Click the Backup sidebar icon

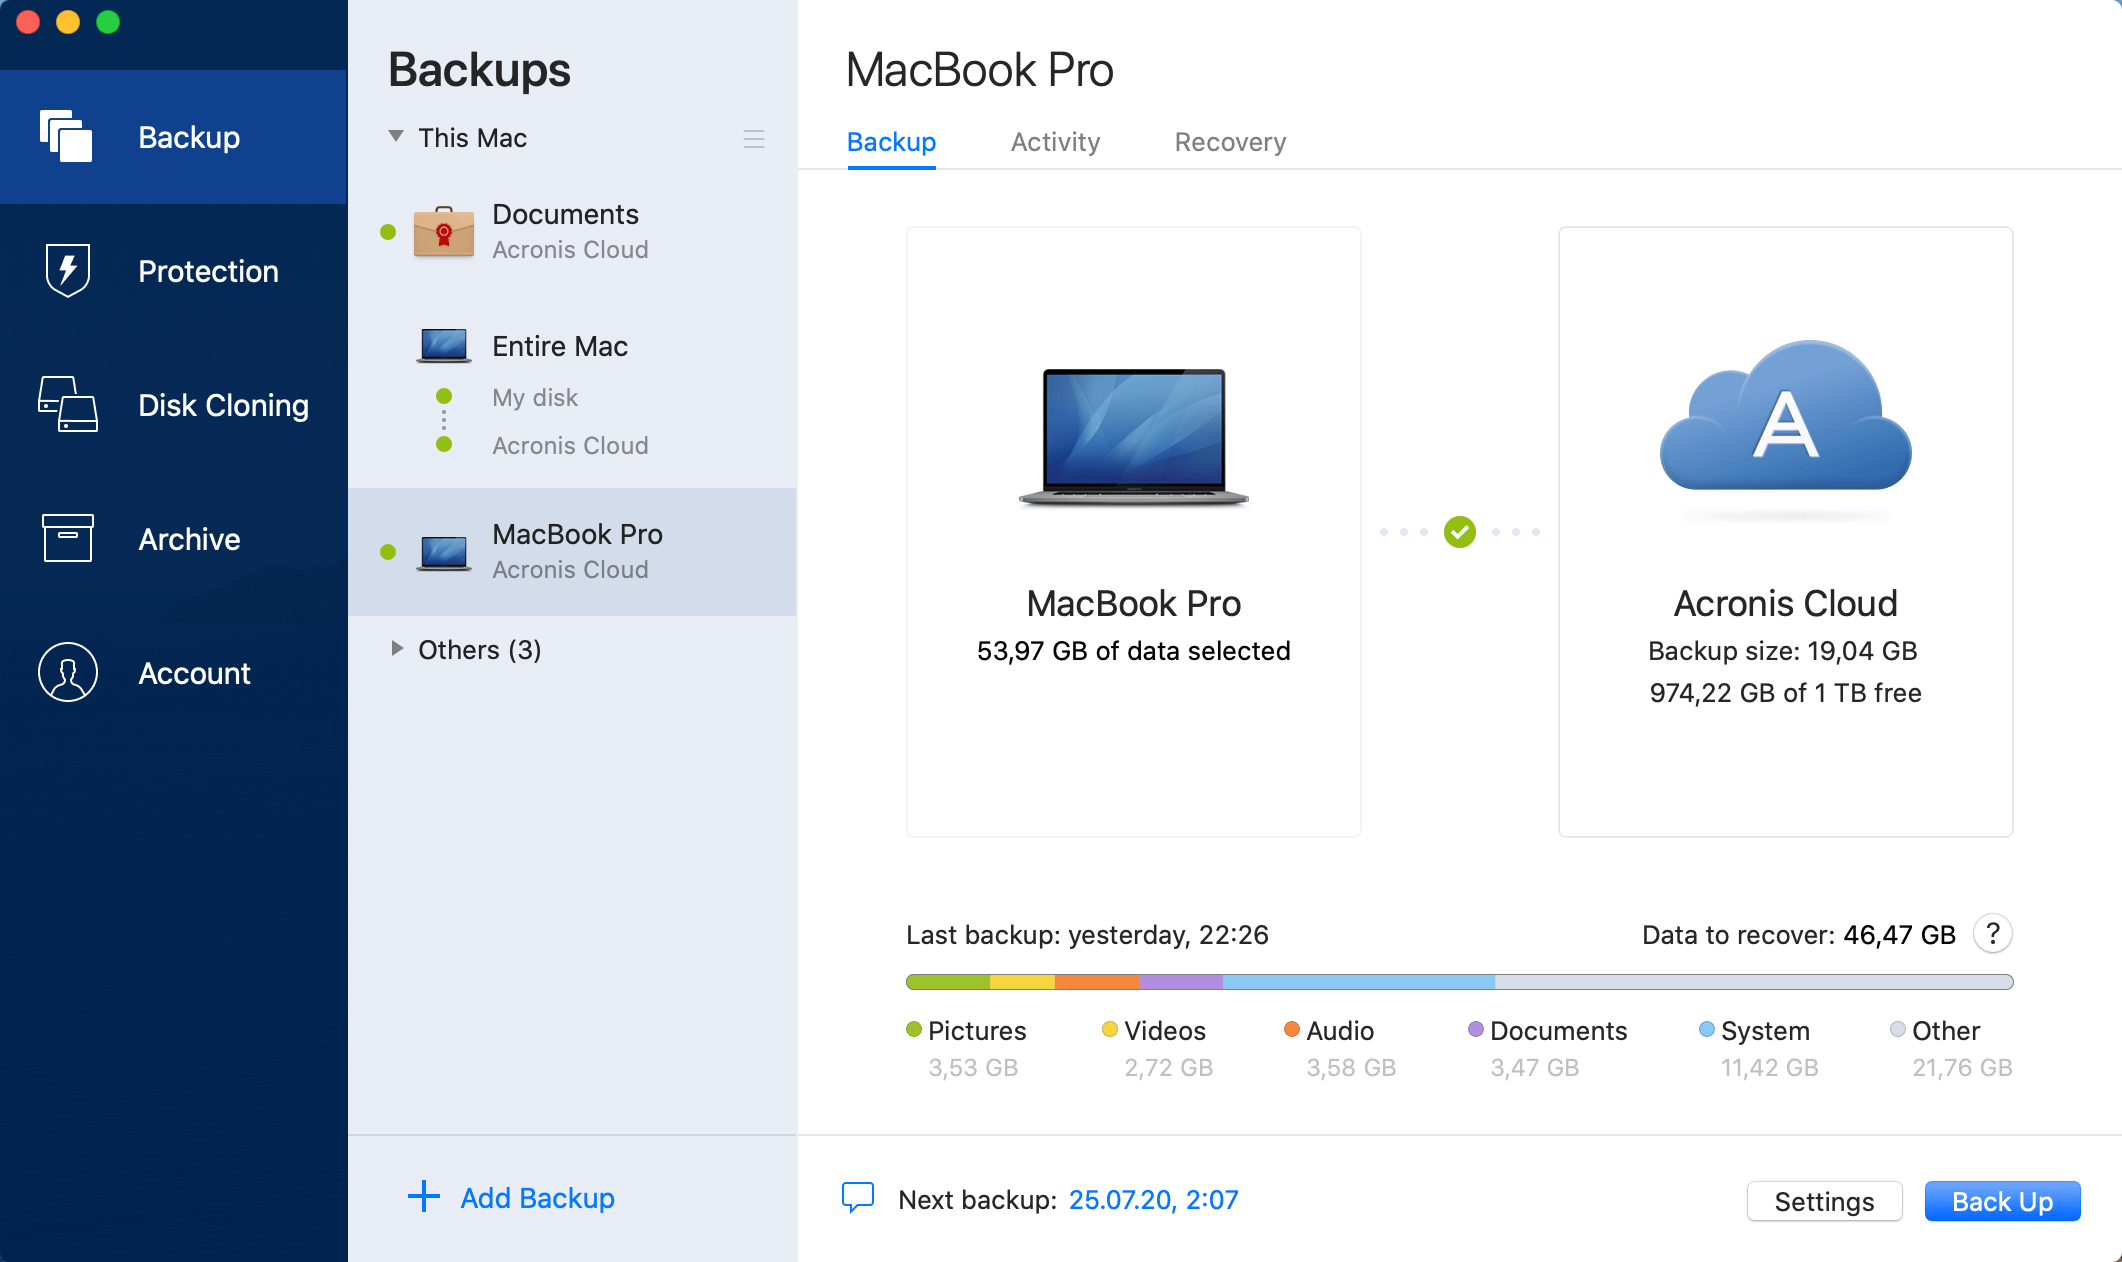pos(67,136)
